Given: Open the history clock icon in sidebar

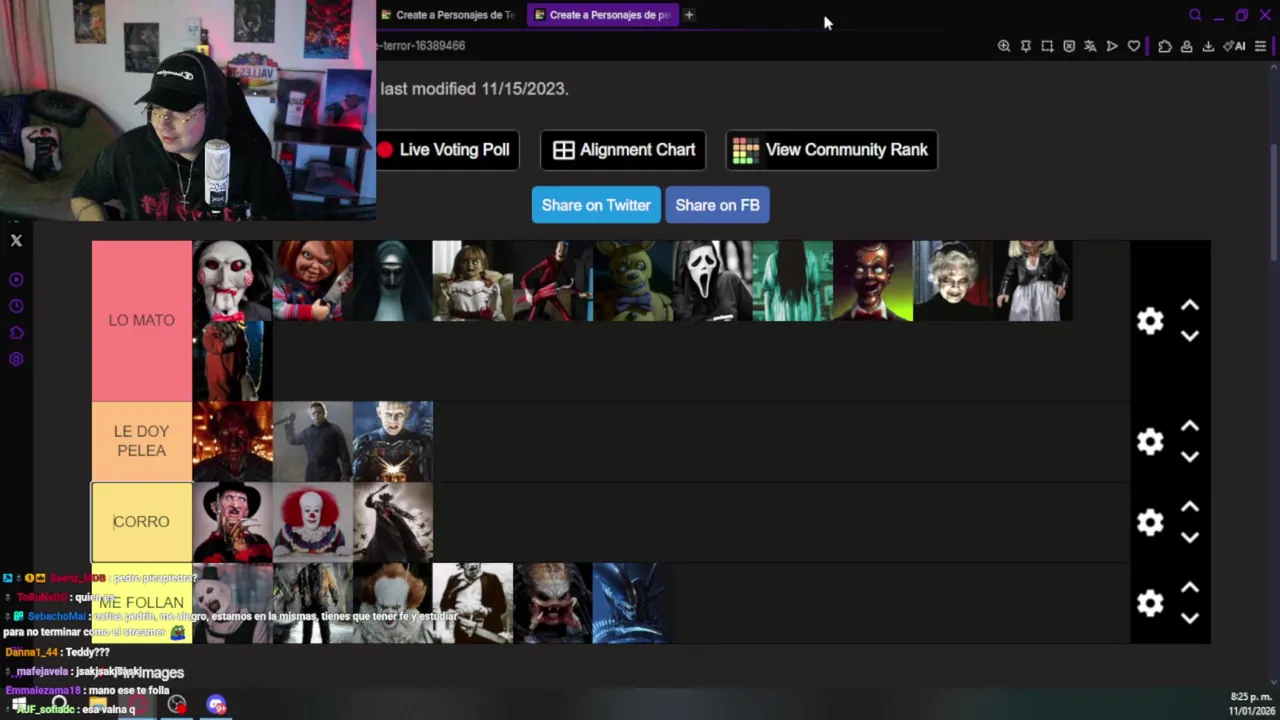Looking at the screenshot, I should point(16,306).
